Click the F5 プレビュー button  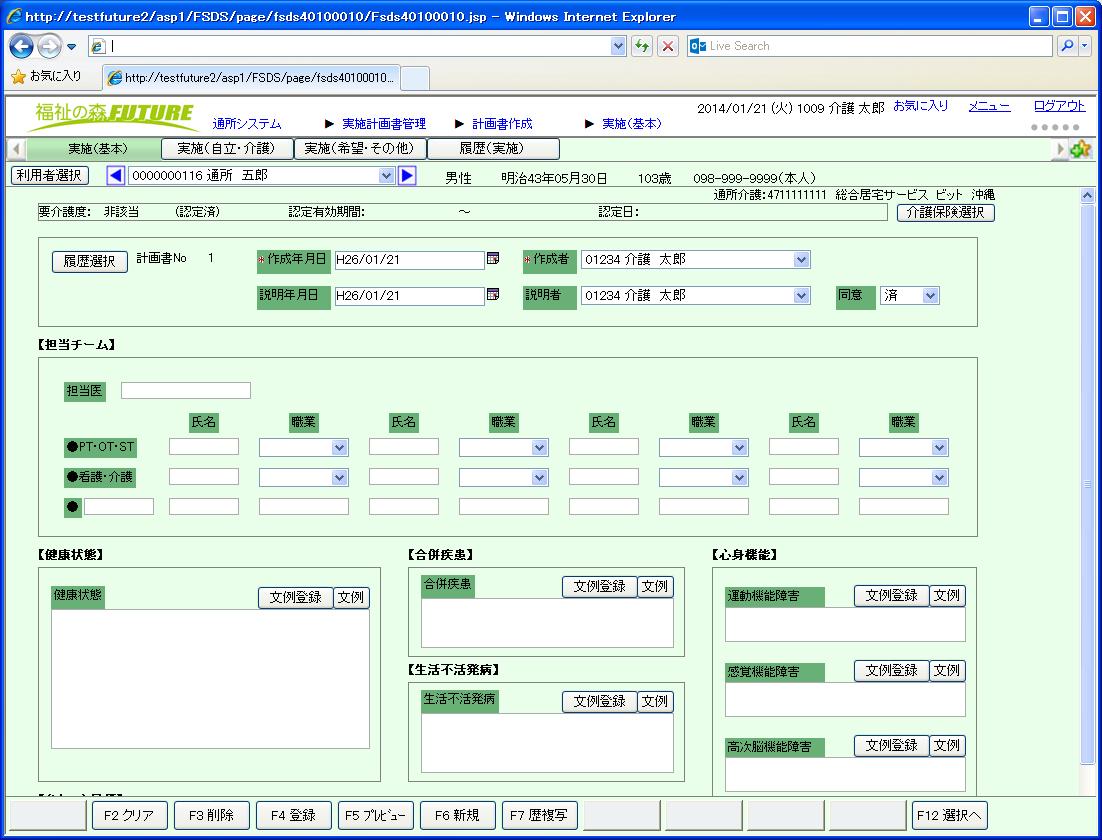pos(375,815)
